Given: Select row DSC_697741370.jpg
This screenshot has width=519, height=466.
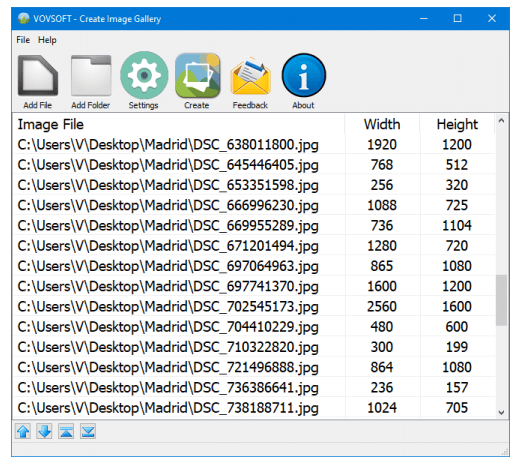Looking at the screenshot, I should point(254,286).
